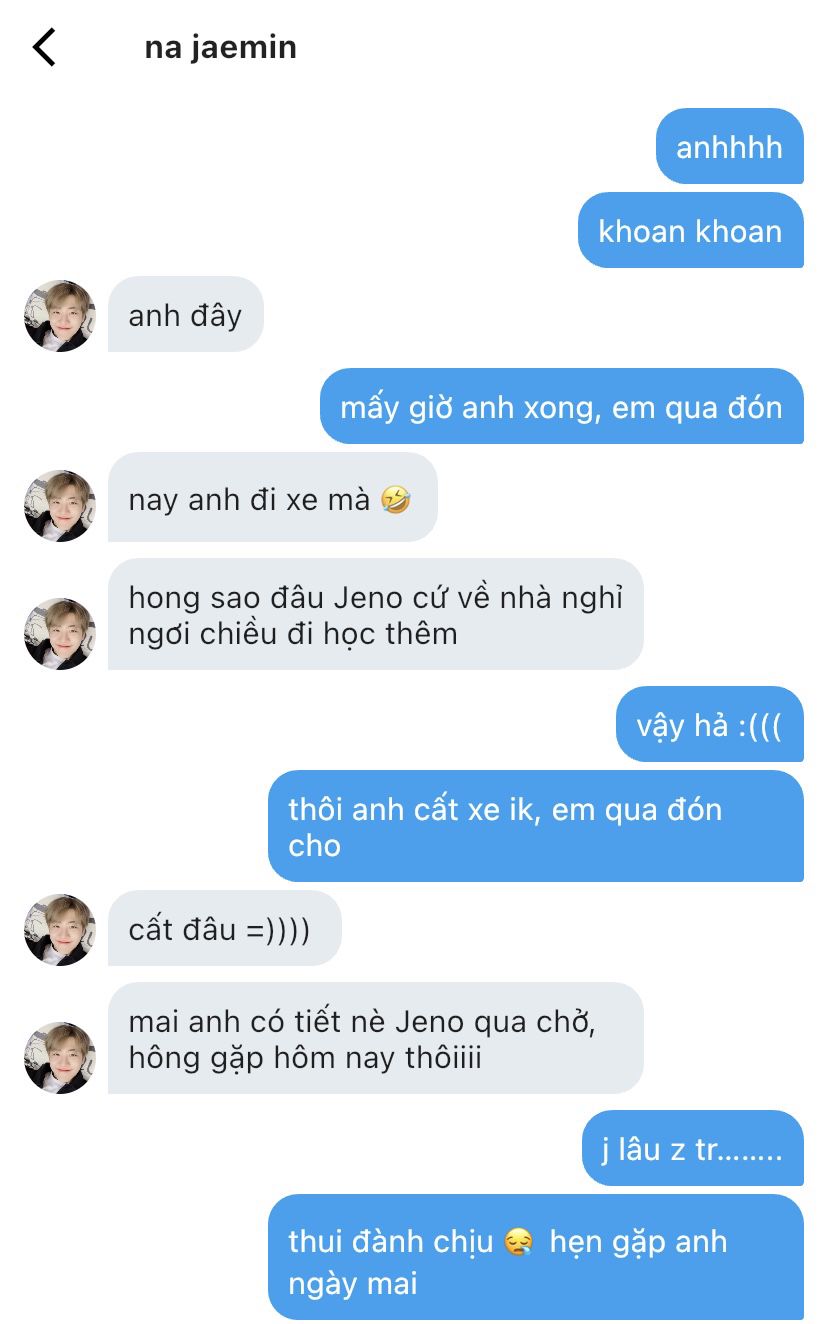Image resolution: width=826 pixels, height=1324 pixels.
Task: Open the na jaemin contact name header
Action: coord(220,48)
